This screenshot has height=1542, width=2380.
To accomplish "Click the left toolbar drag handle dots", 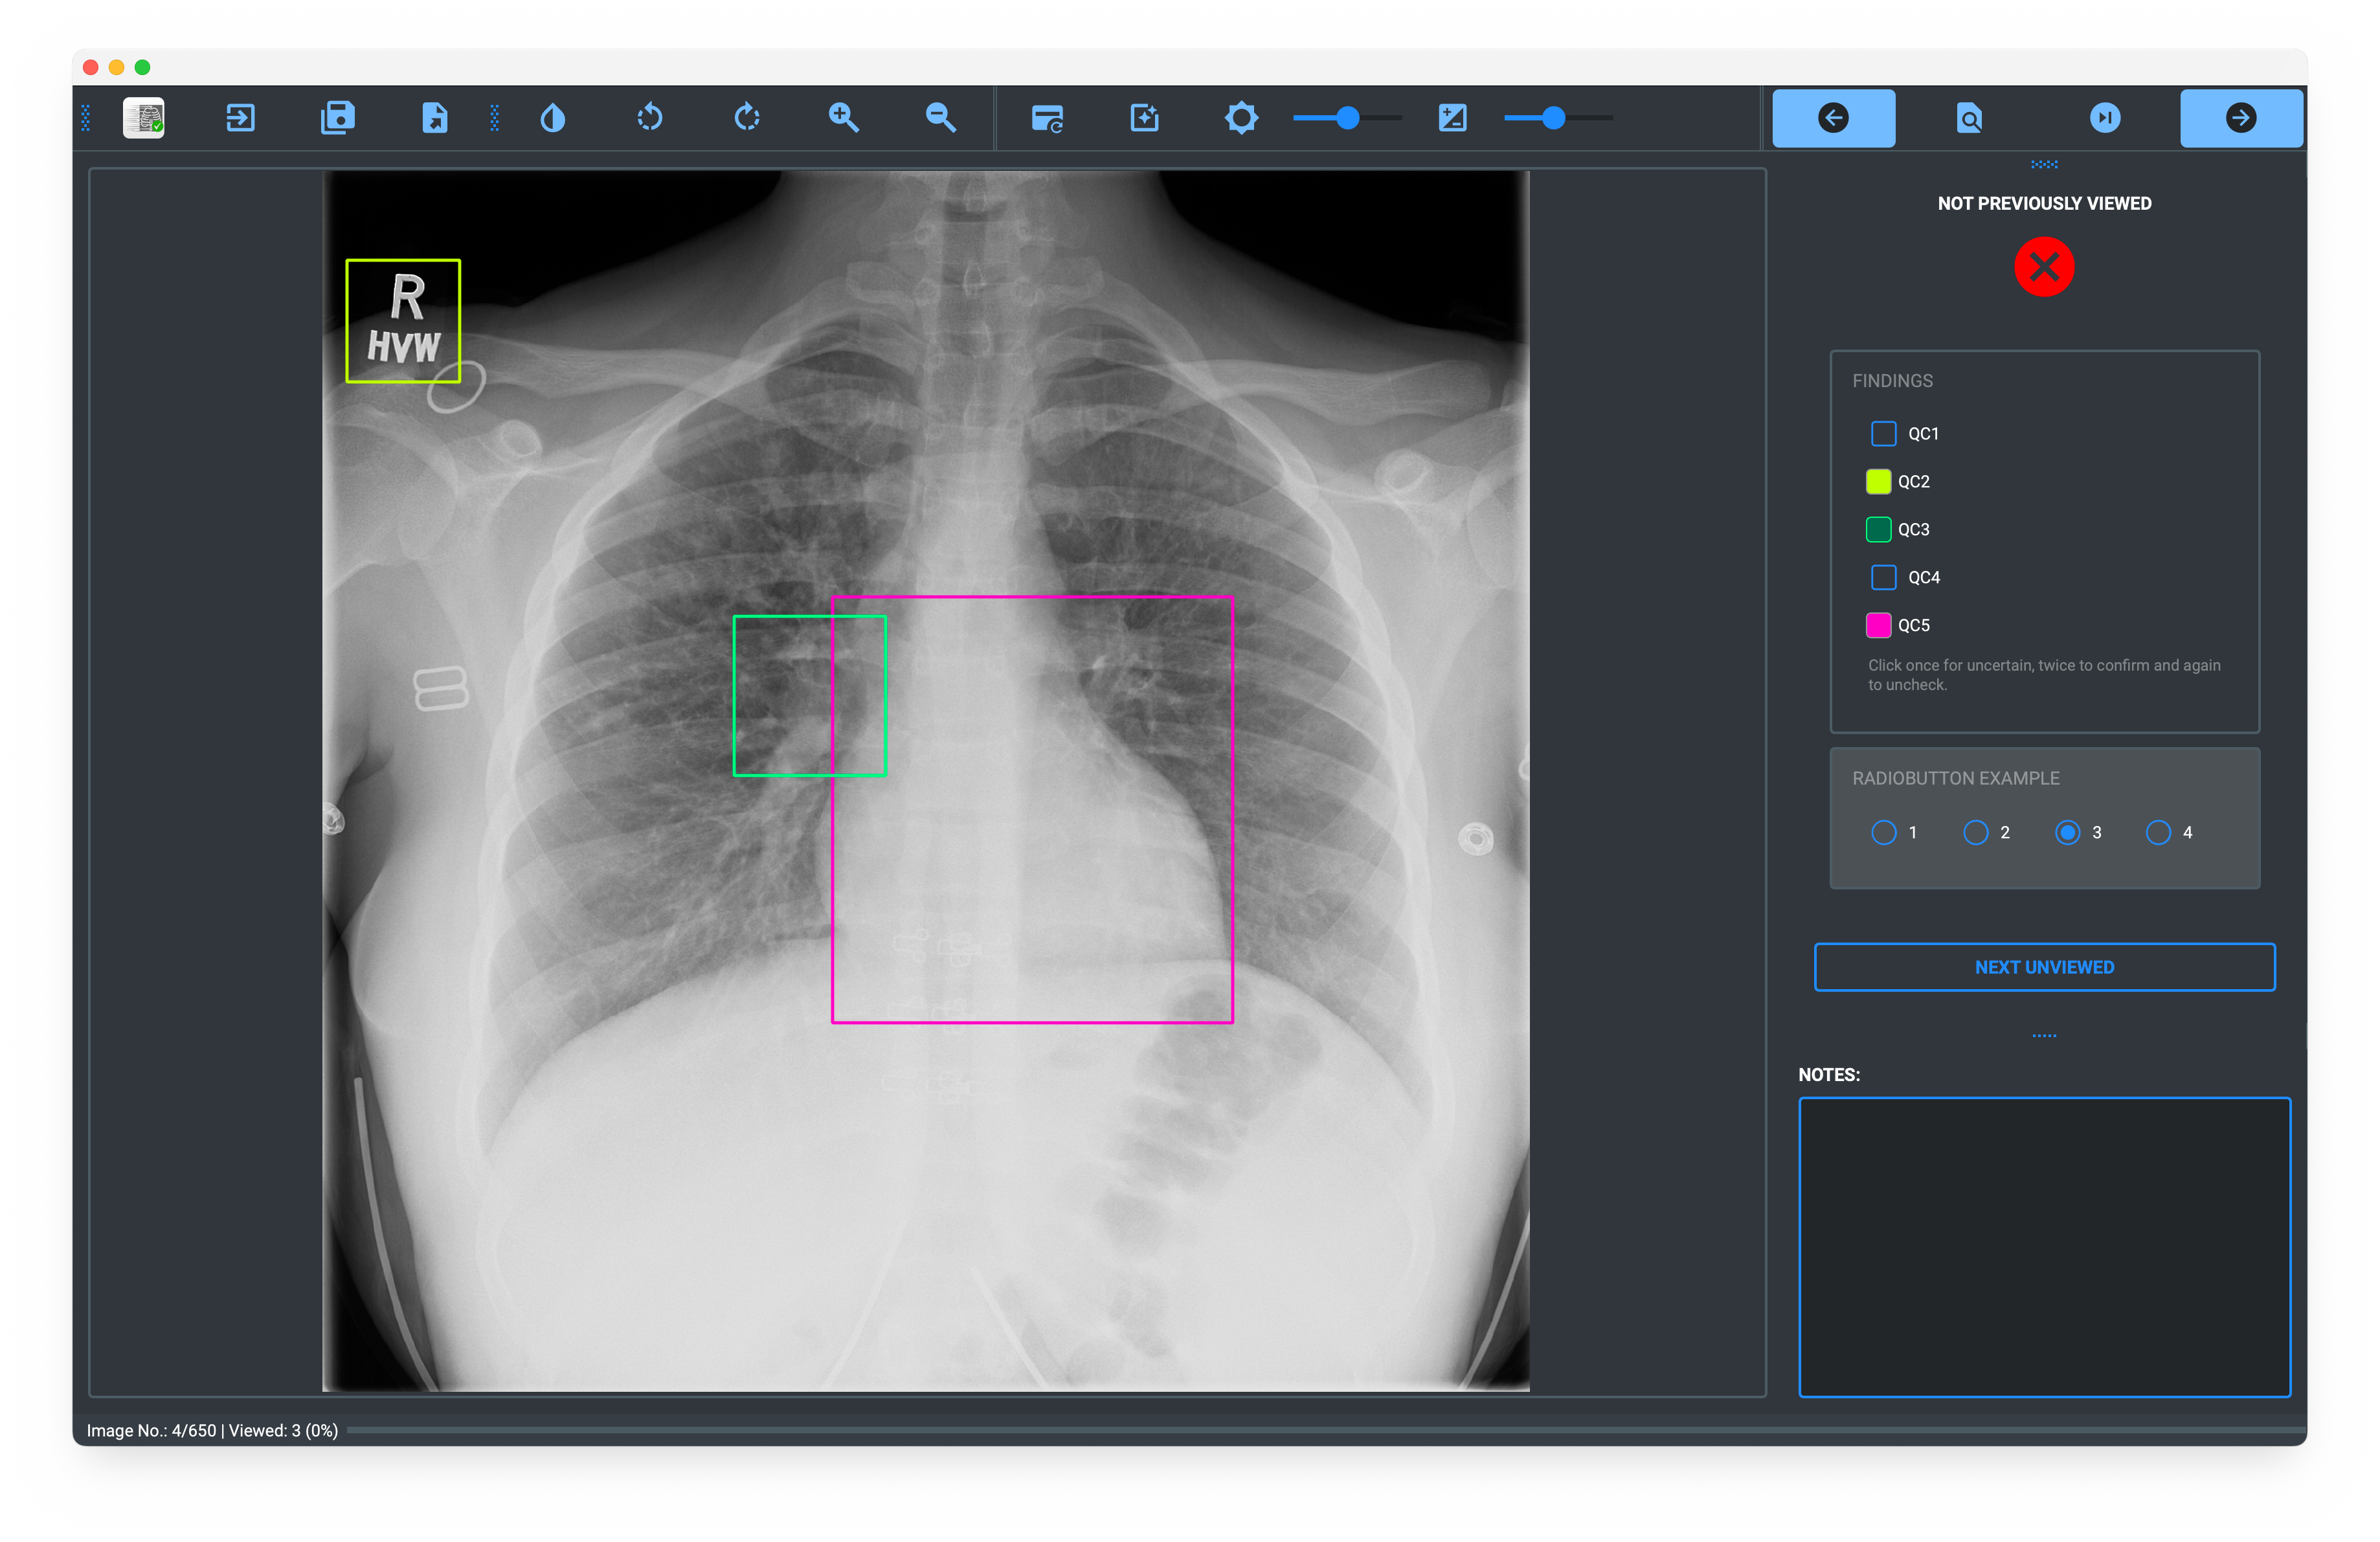I will point(86,118).
